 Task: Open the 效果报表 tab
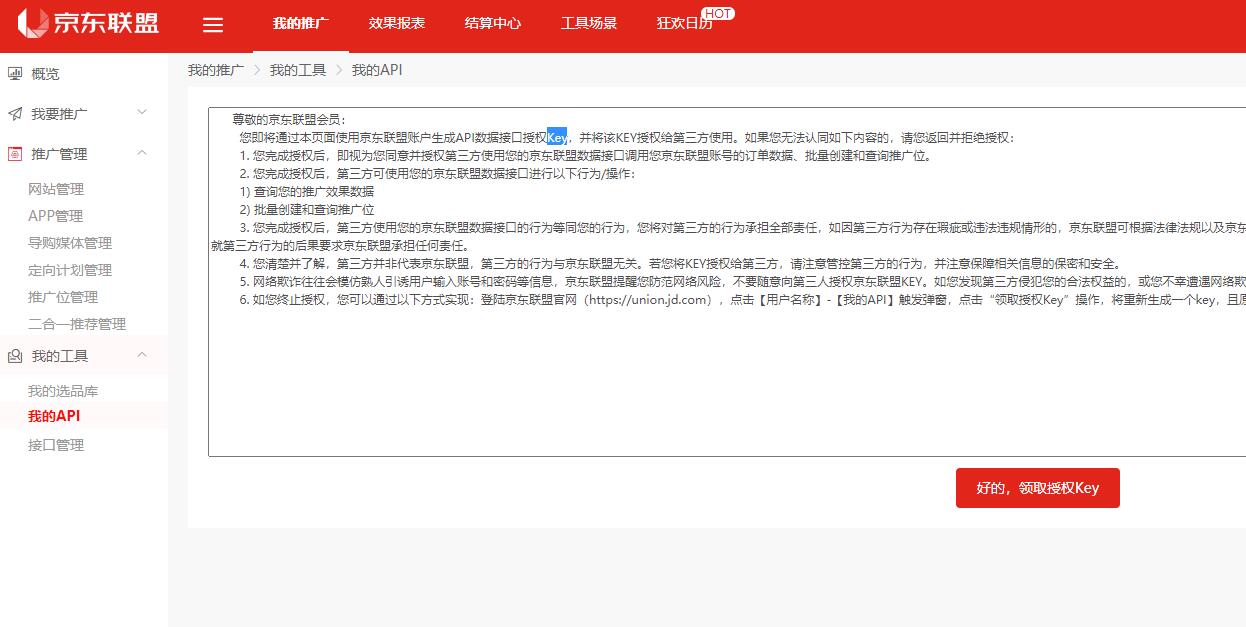point(396,23)
